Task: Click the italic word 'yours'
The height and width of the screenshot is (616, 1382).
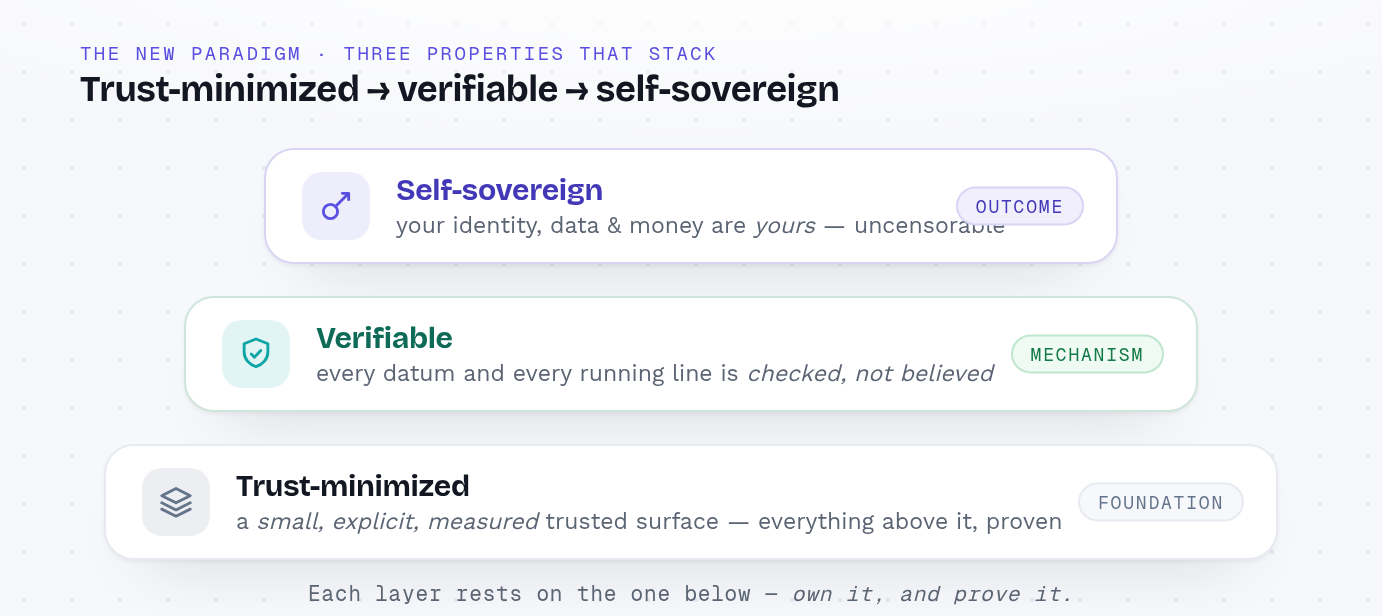Action: click(x=785, y=226)
